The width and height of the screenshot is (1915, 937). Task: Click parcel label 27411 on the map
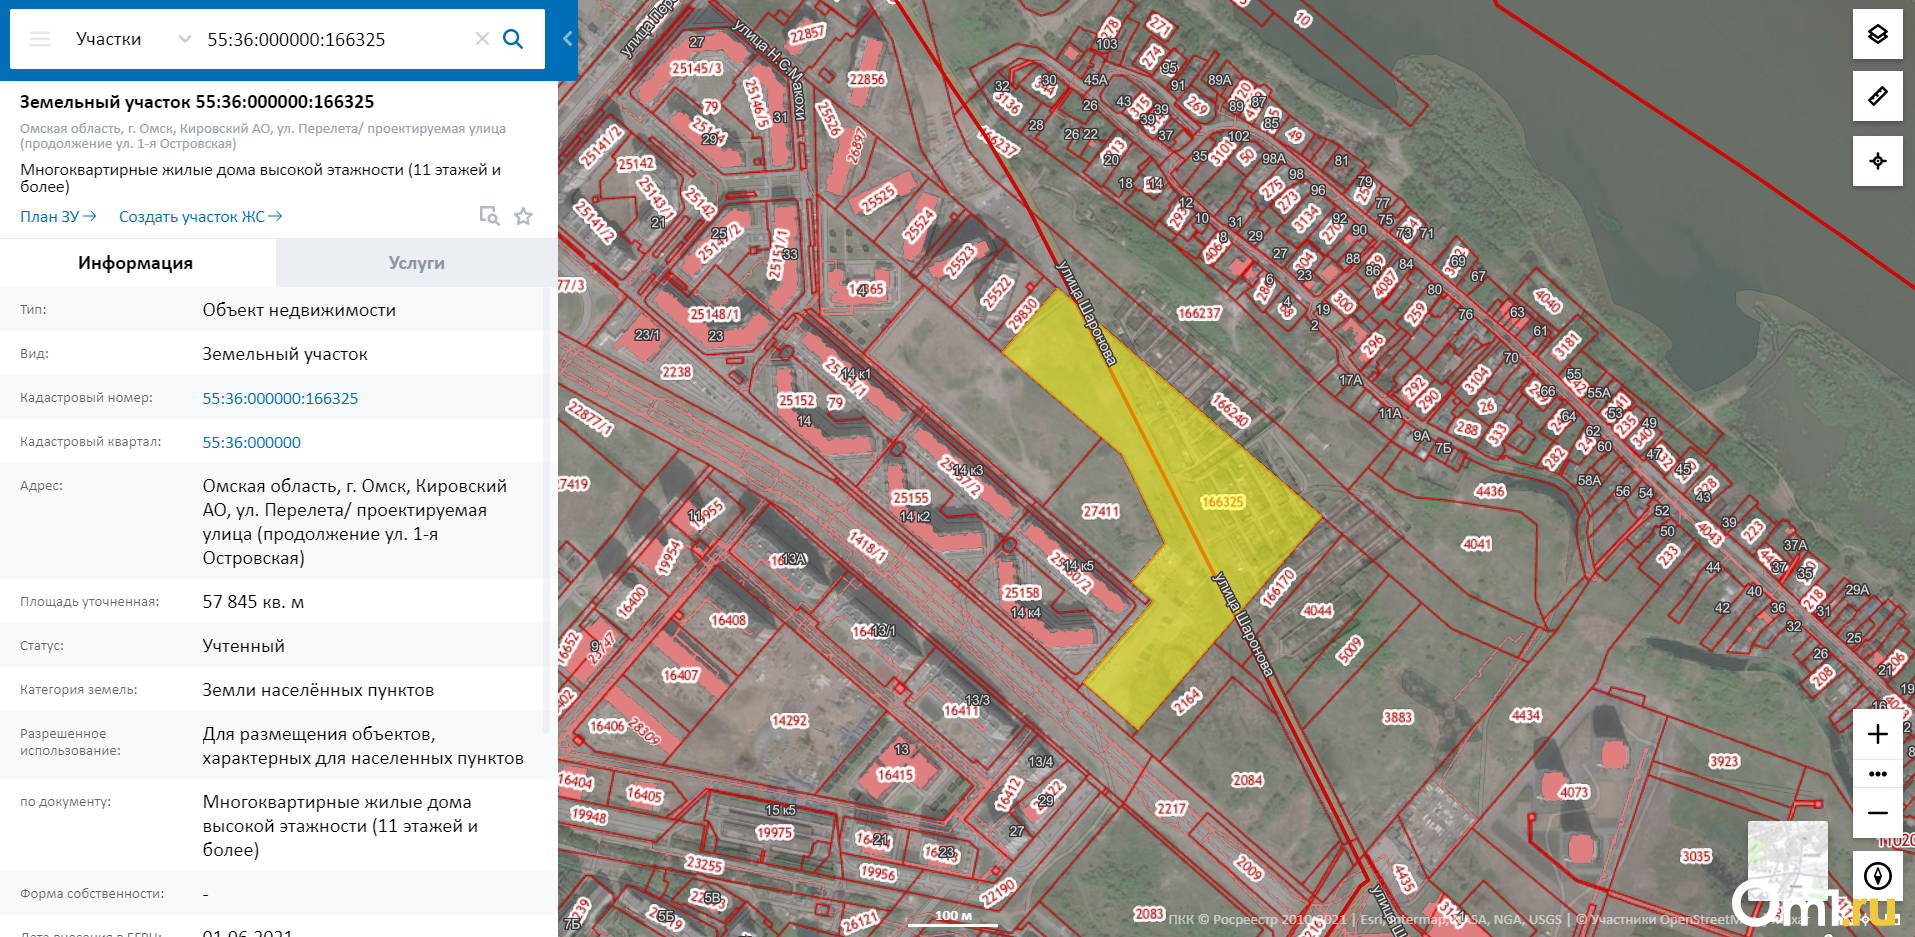tap(1101, 511)
